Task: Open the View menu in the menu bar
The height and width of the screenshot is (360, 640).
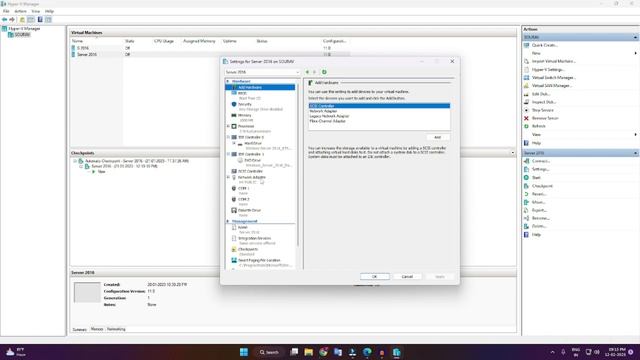Action: 36,11
